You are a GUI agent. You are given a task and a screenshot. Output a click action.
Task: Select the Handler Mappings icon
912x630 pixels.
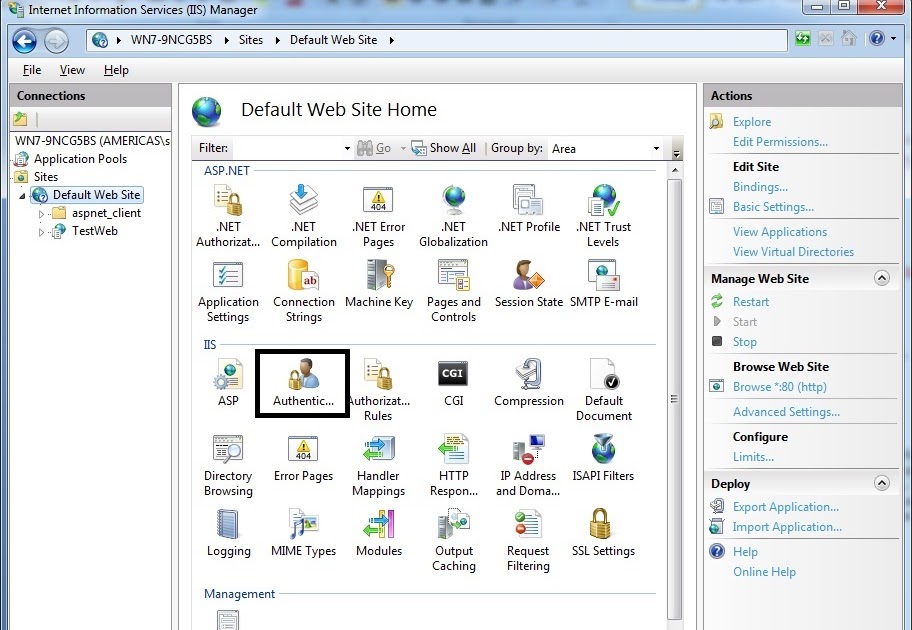[378, 456]
